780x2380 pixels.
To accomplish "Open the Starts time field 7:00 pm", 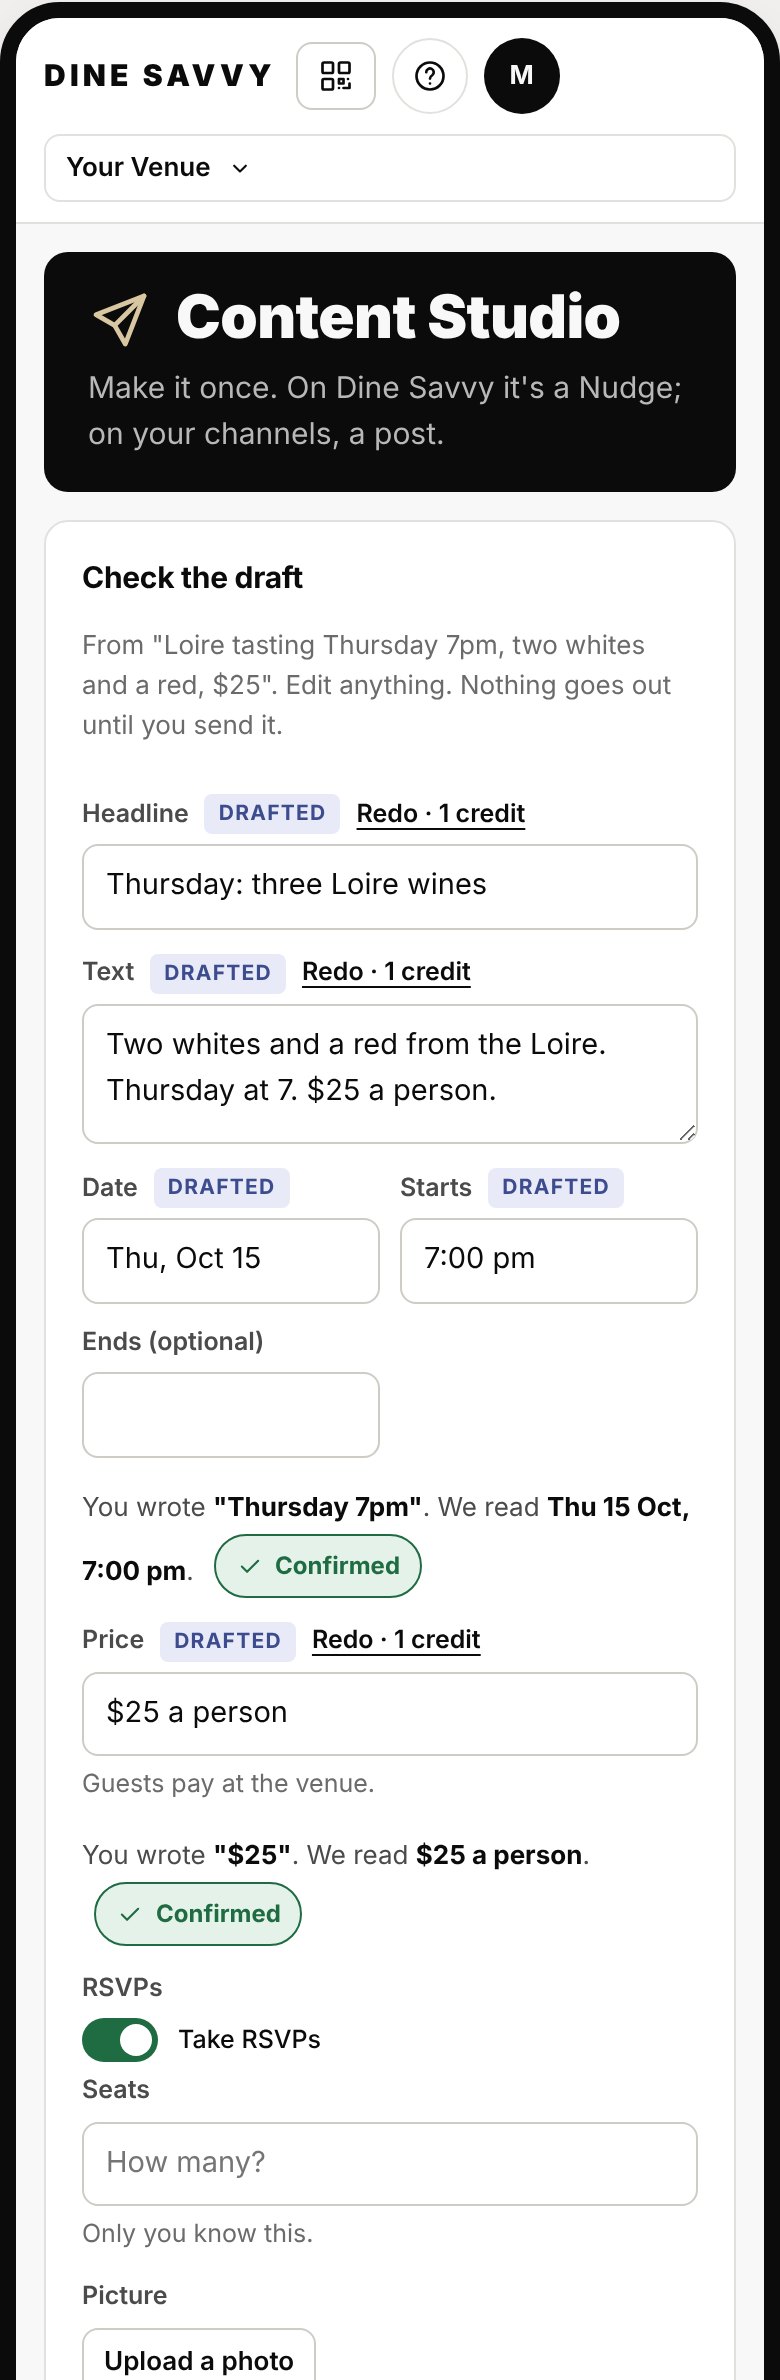I will point(549,1261).
